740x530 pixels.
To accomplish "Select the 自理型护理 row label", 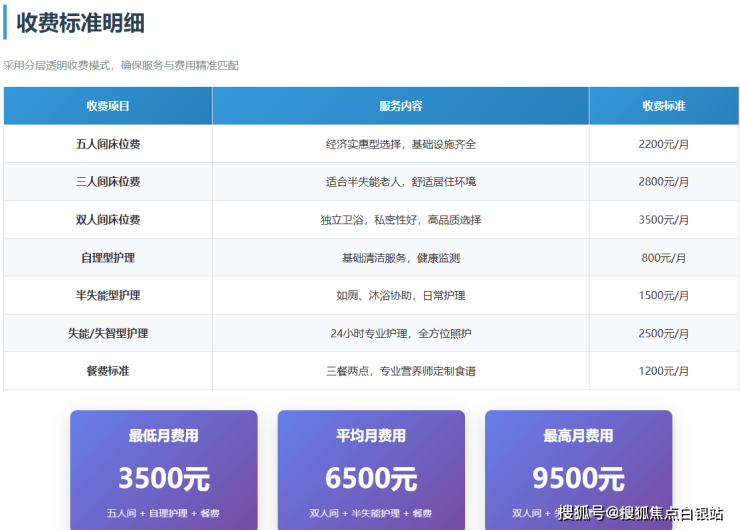I will point(108,258).
